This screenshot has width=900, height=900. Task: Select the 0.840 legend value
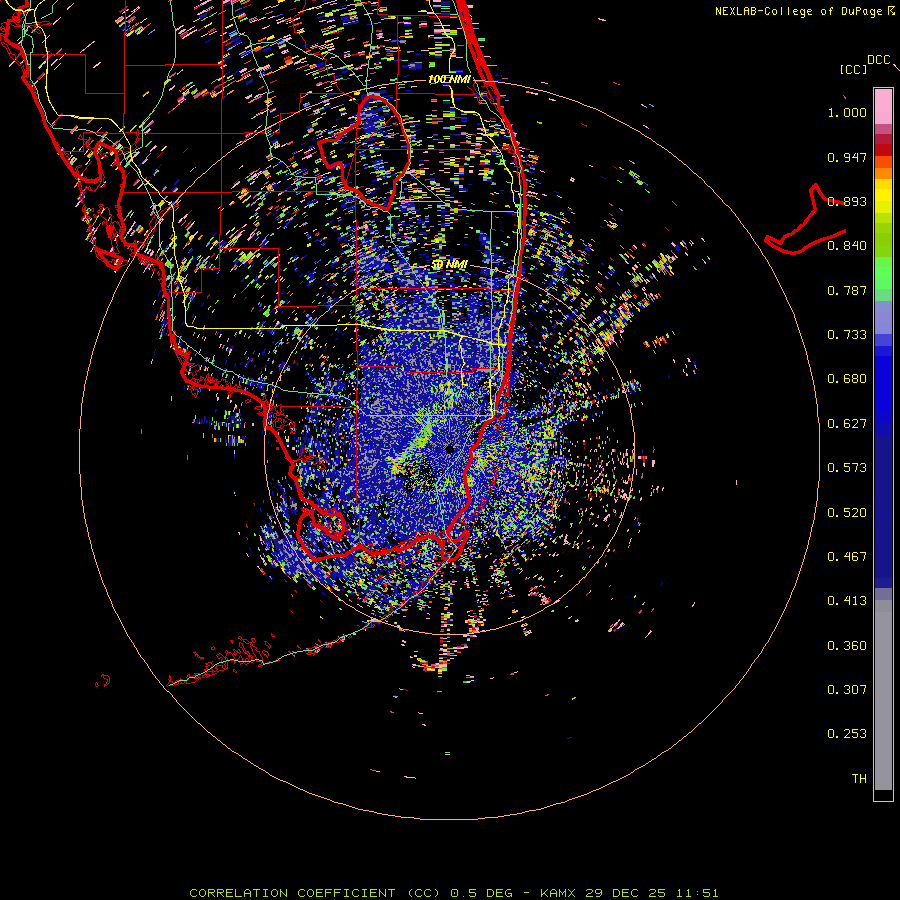coord(847,246)
